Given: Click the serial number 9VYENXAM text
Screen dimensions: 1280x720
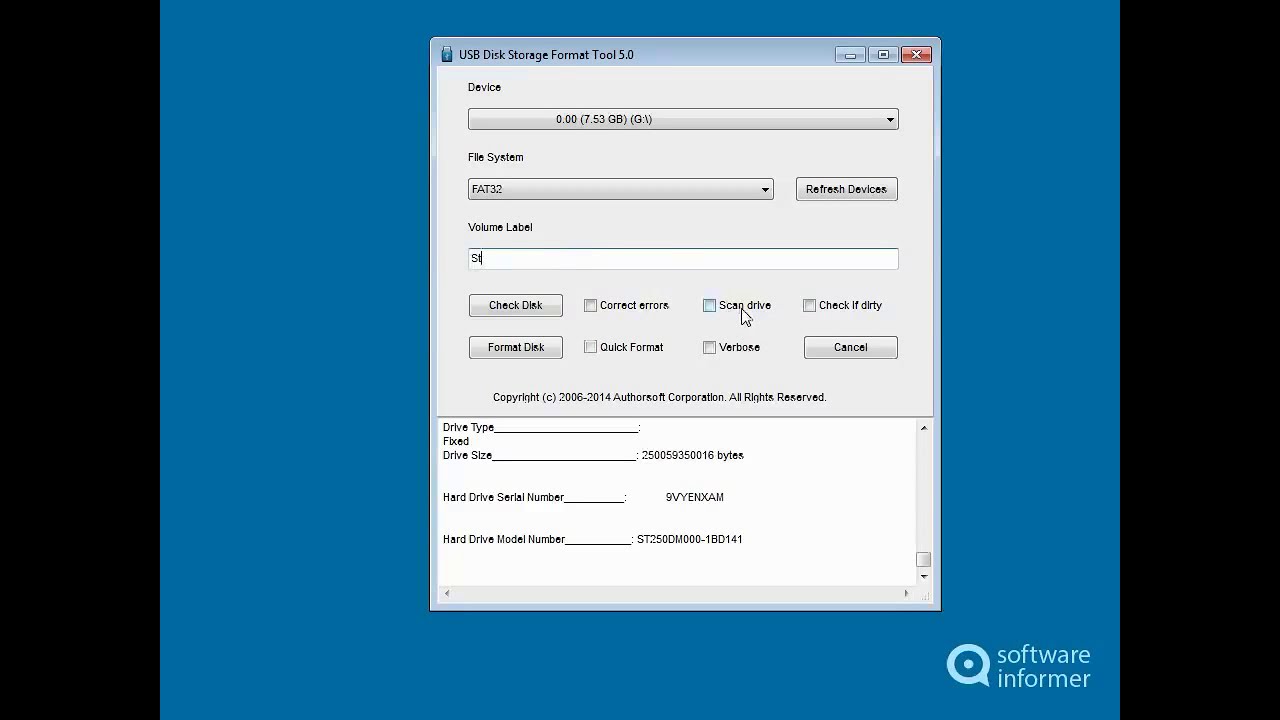Looking at the screenshot, I should (695, 497).
